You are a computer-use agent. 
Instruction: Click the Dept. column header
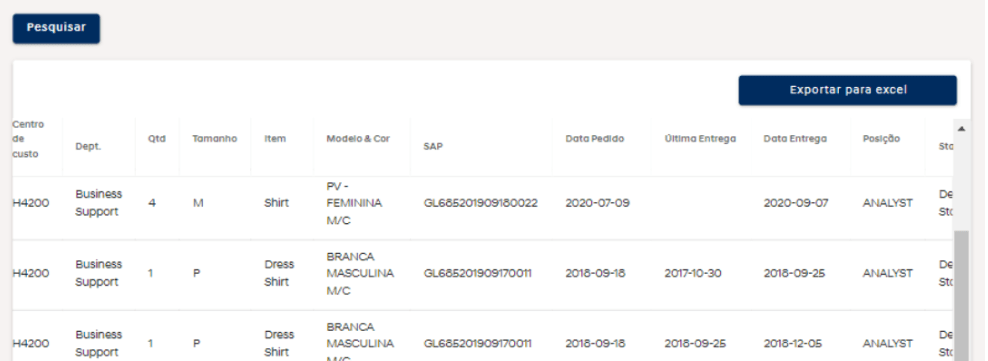pos(88,146)
